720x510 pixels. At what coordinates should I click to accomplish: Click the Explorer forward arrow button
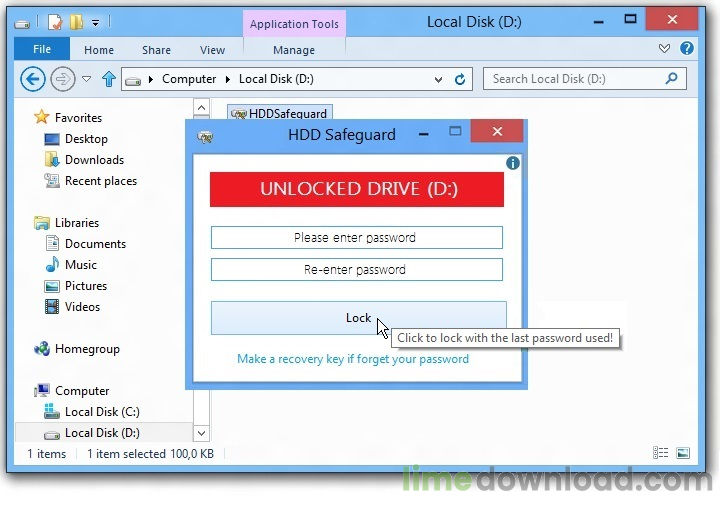tap(62, 79)
